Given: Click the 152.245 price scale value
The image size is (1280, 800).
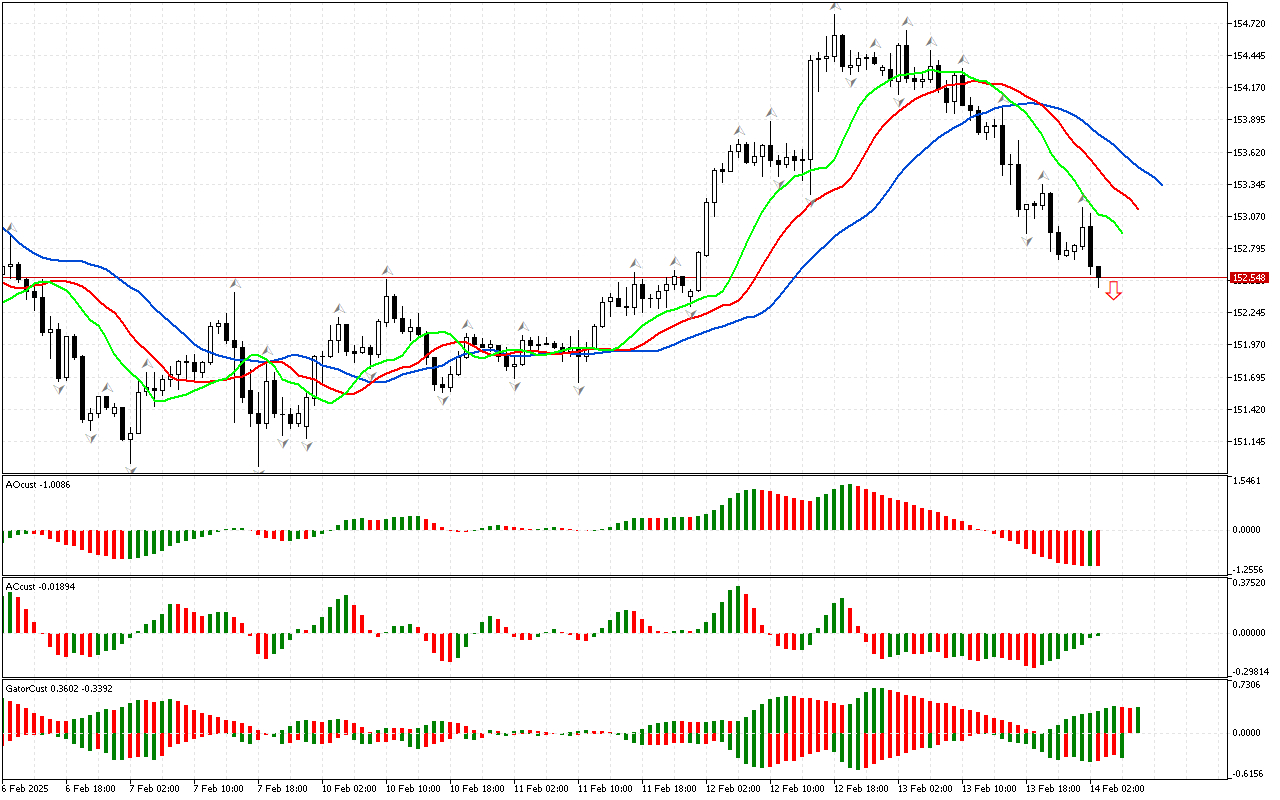Looking at the screenshot, I should [1251, 313].
